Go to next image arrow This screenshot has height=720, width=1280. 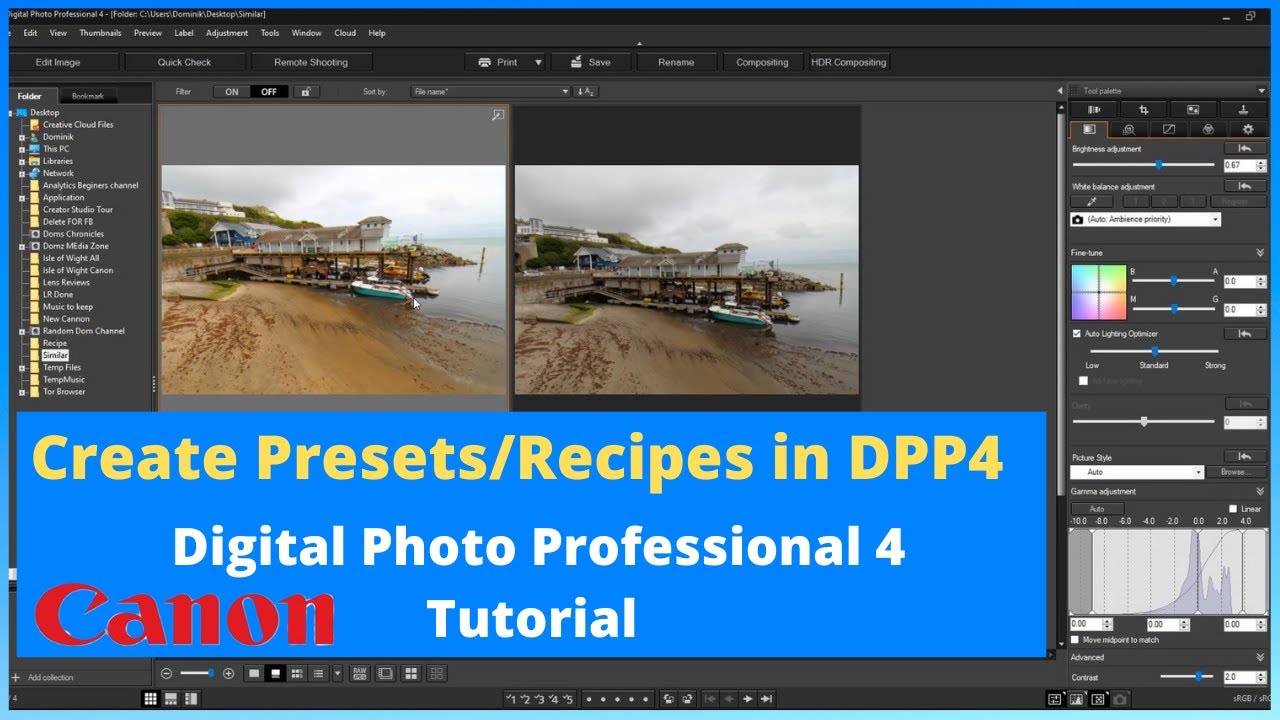pyautogui.click(x=747, y=699)
